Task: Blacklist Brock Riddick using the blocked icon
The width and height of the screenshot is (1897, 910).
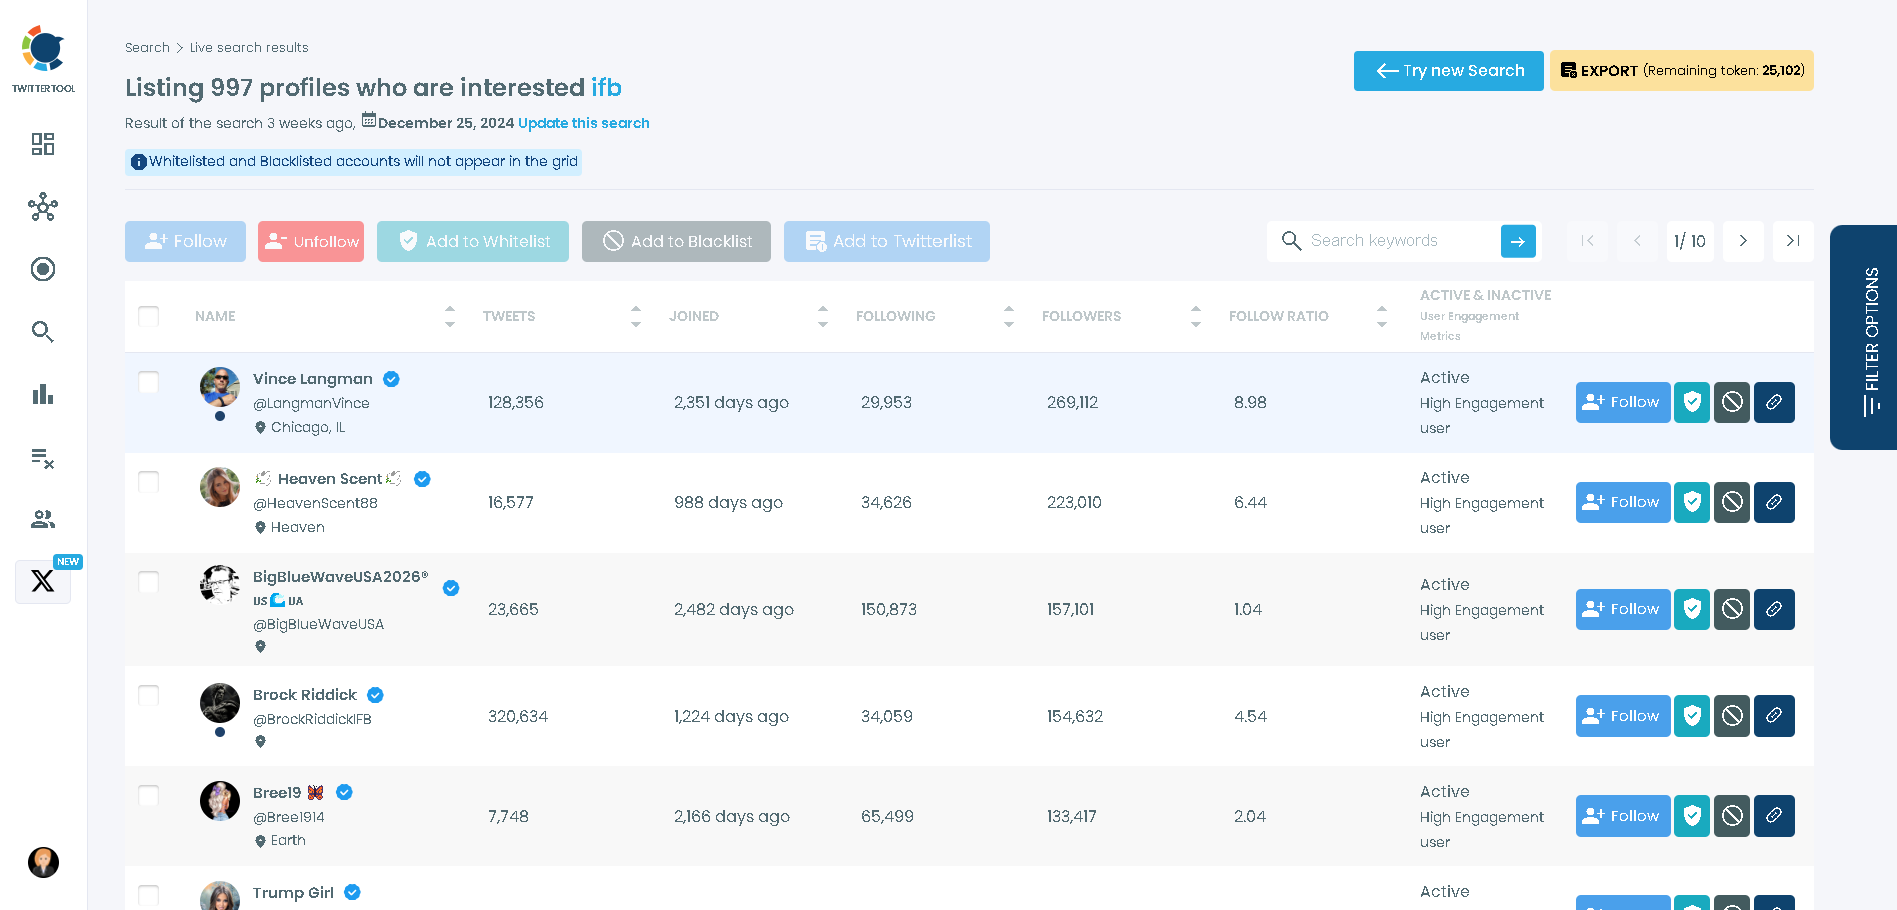Action: 1732,715
